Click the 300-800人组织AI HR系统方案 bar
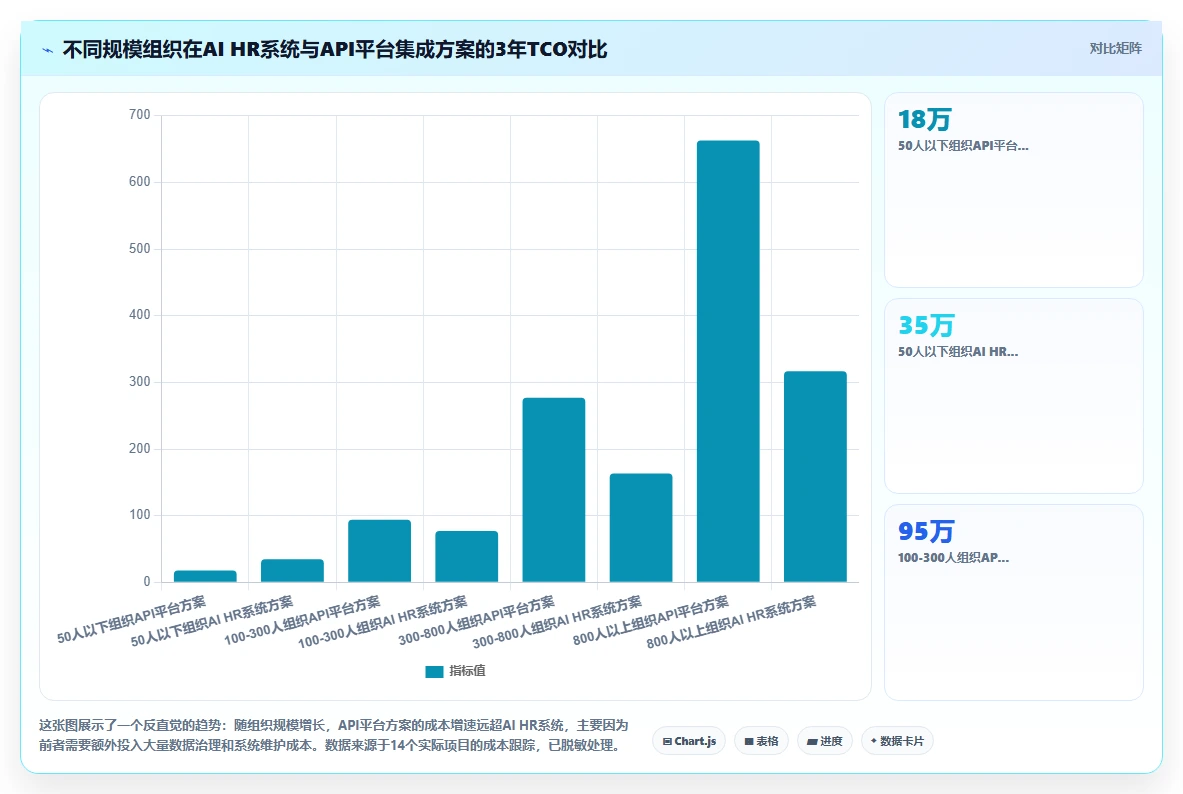 pos(641,528)
